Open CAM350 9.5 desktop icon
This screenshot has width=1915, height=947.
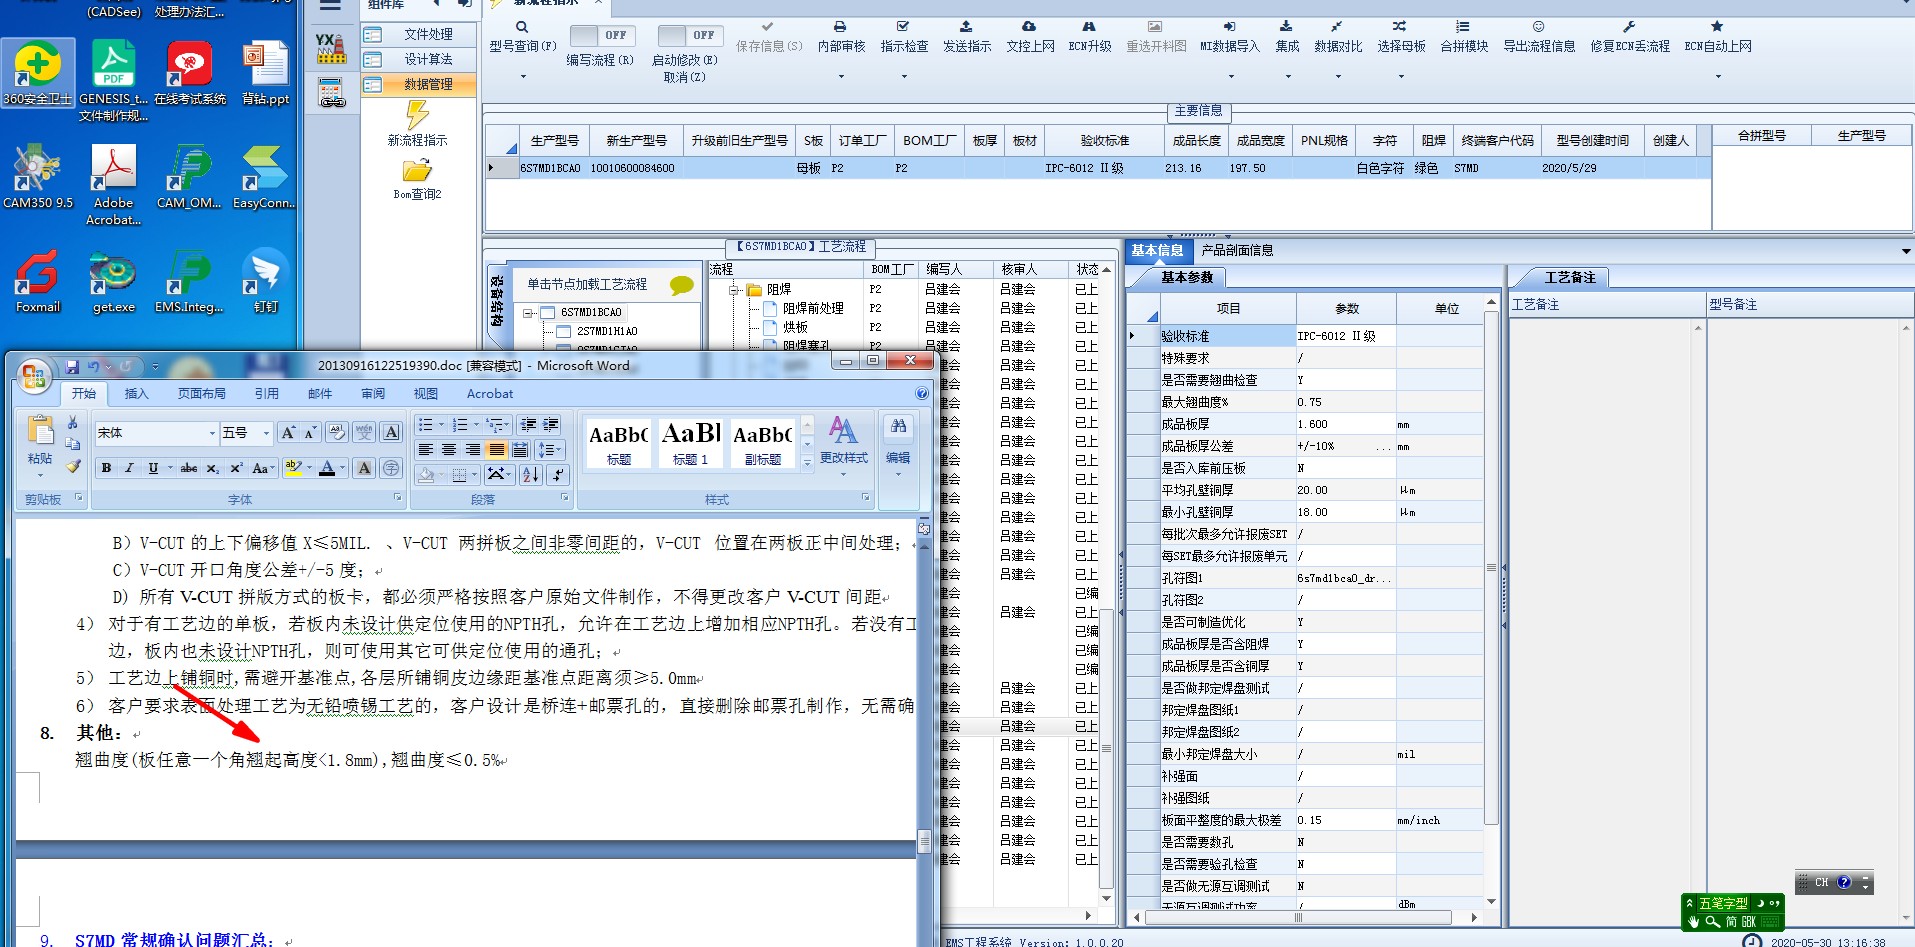coord(38,177)
